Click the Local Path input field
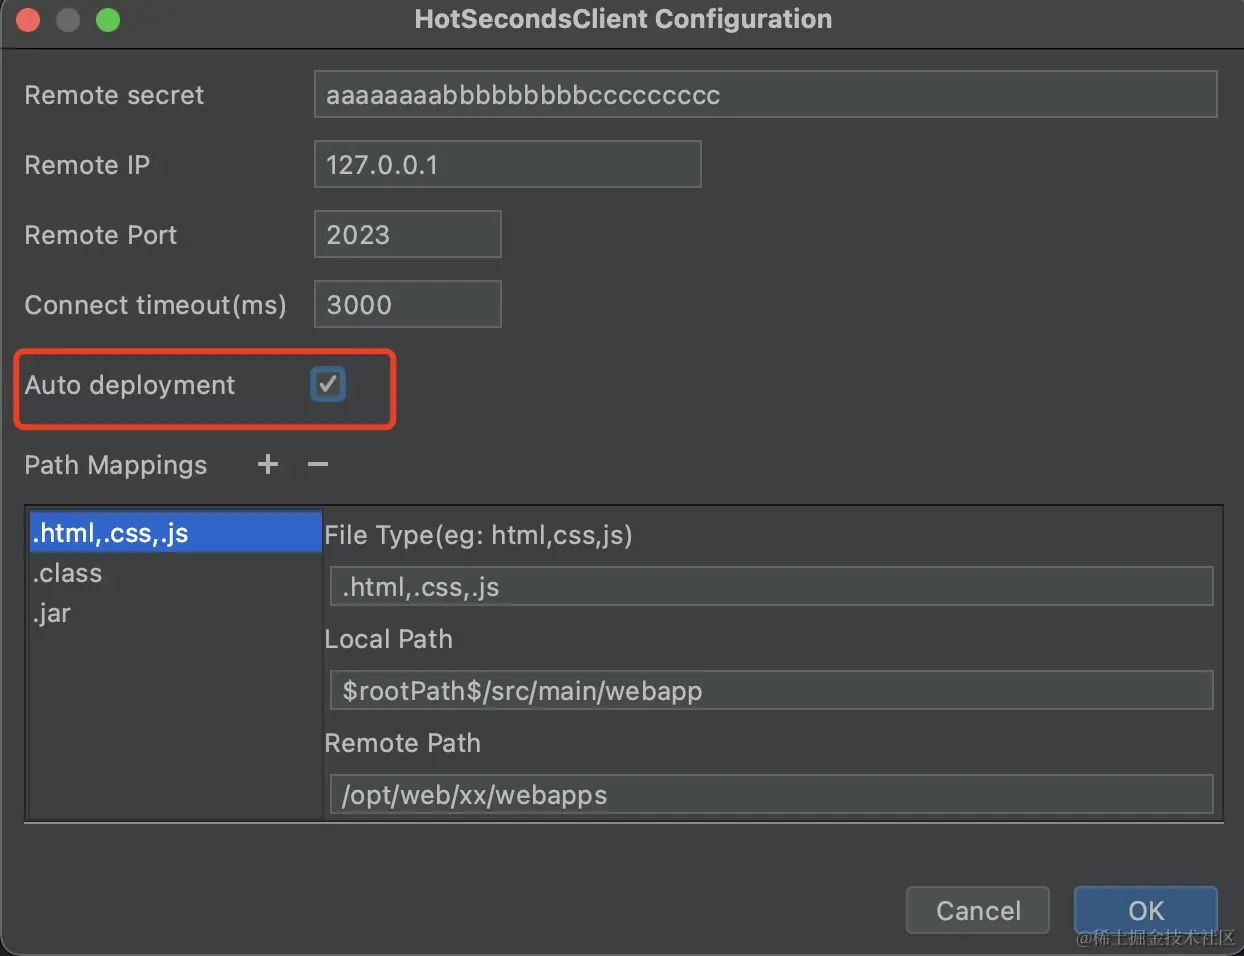 point(771,691)
